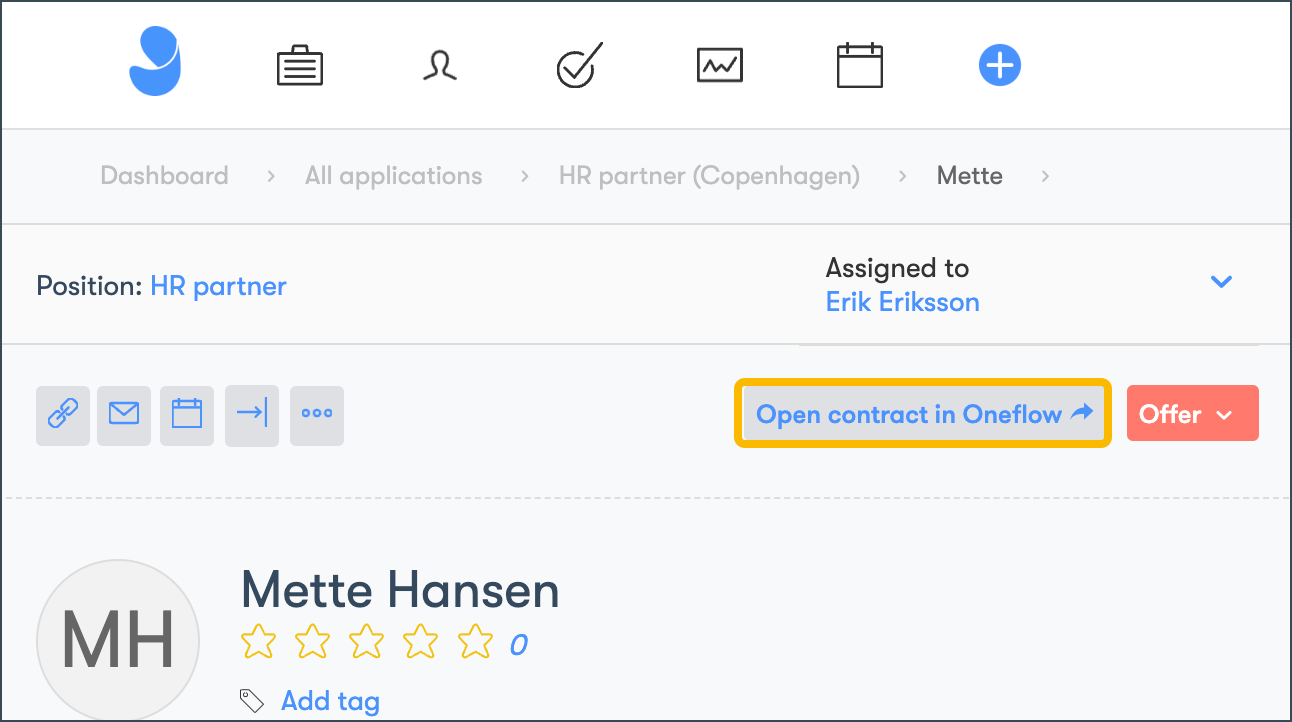The height and width of the screenshot is (722, 1292).
Task: Rate candidate with second star
Action: [x=312, y=642]
